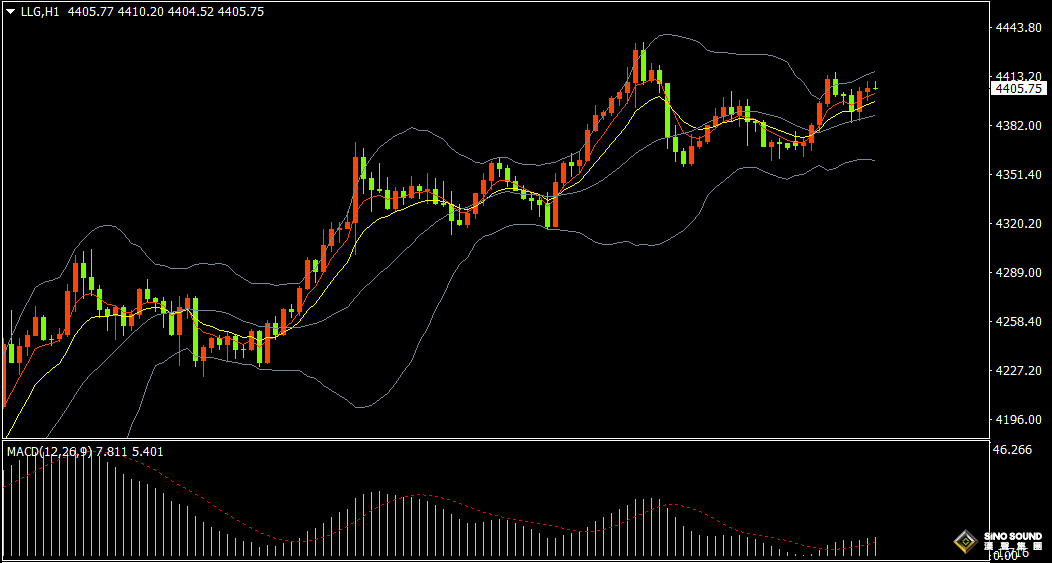Viewport: 1052px width, 563px height.
Task: Click the 4196.00 price axis label
Action: click(1019, 419)
